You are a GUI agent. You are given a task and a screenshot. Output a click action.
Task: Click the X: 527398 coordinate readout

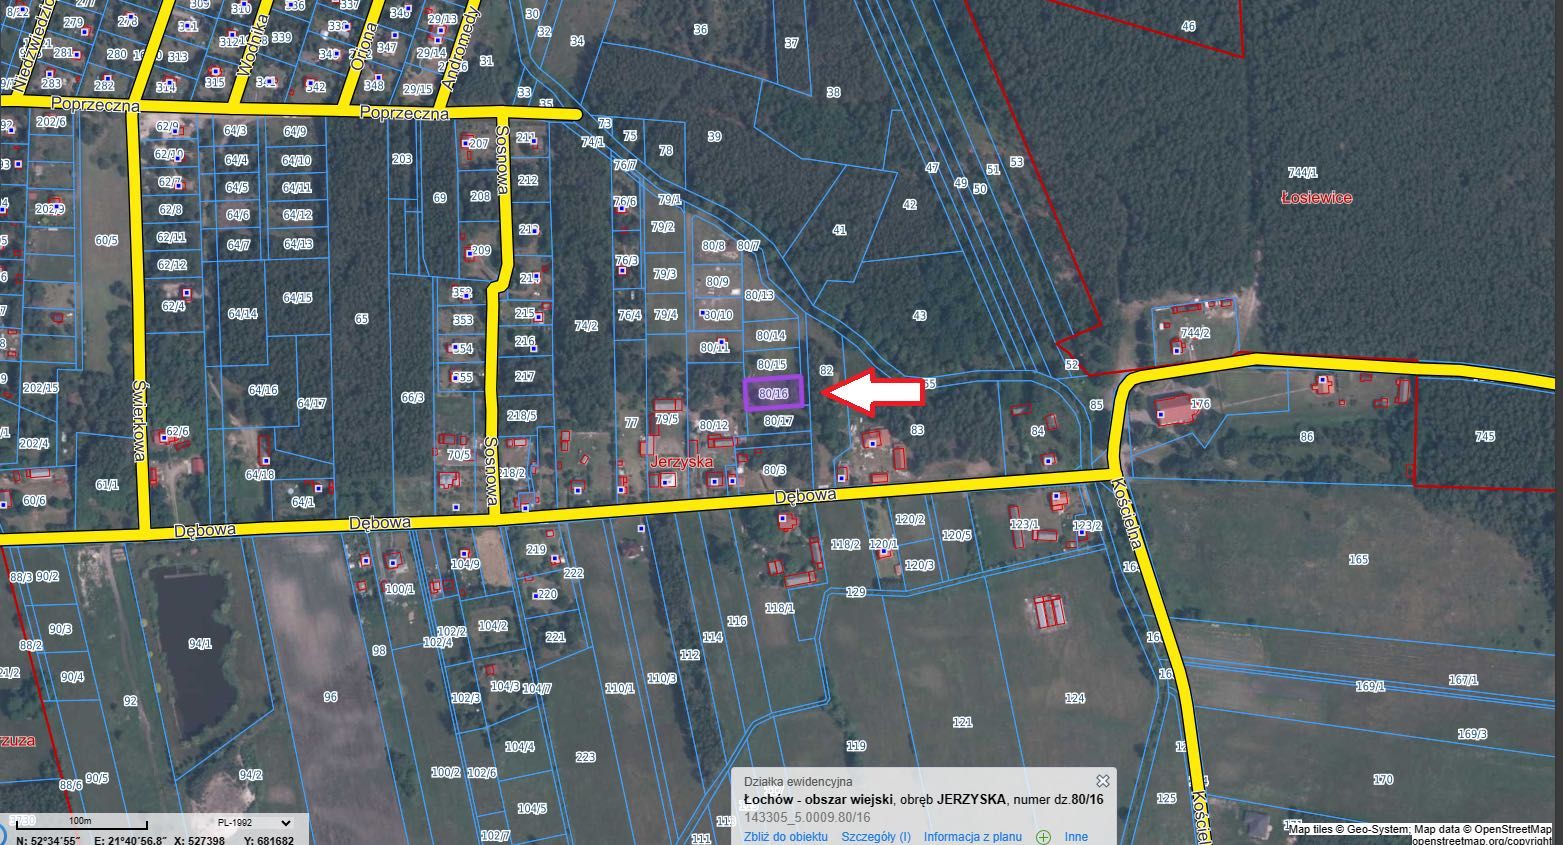point(198,840)
